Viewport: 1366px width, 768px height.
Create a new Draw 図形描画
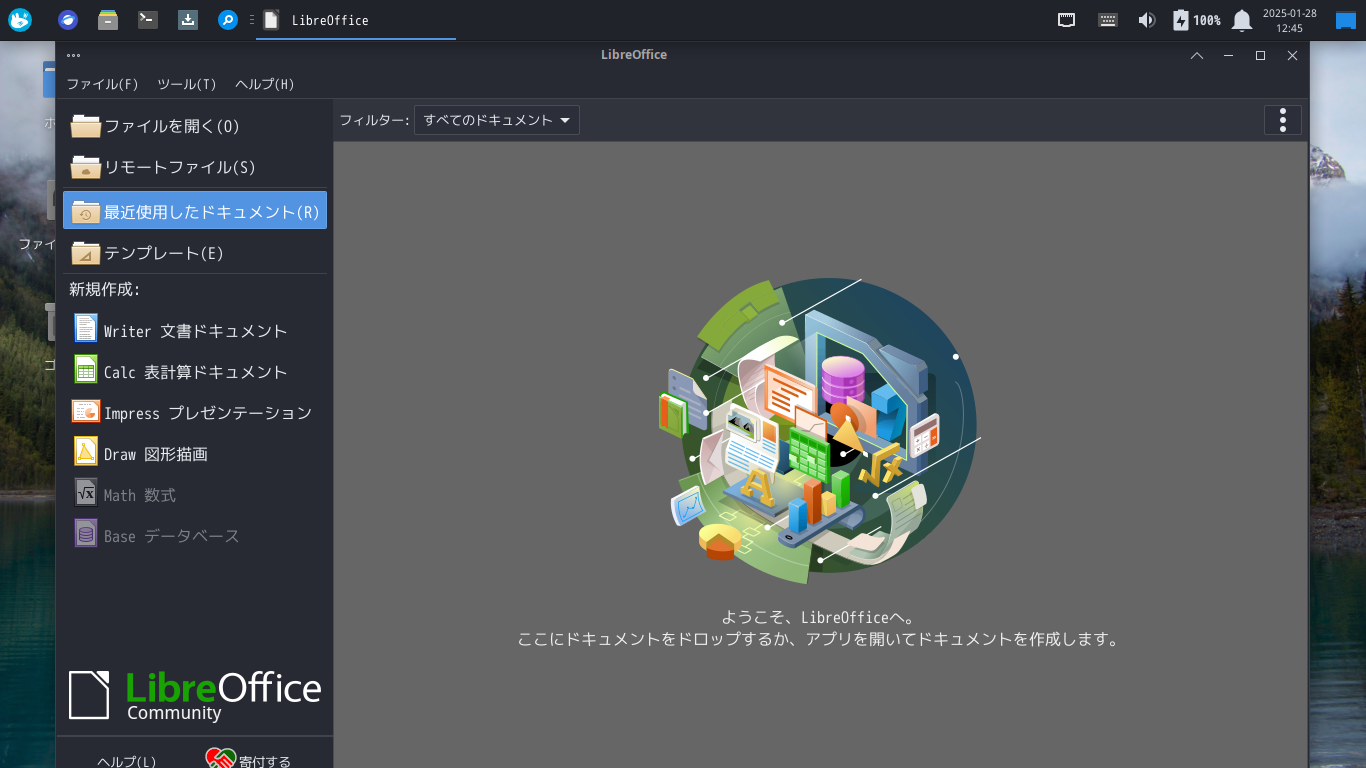click(195, 453)
